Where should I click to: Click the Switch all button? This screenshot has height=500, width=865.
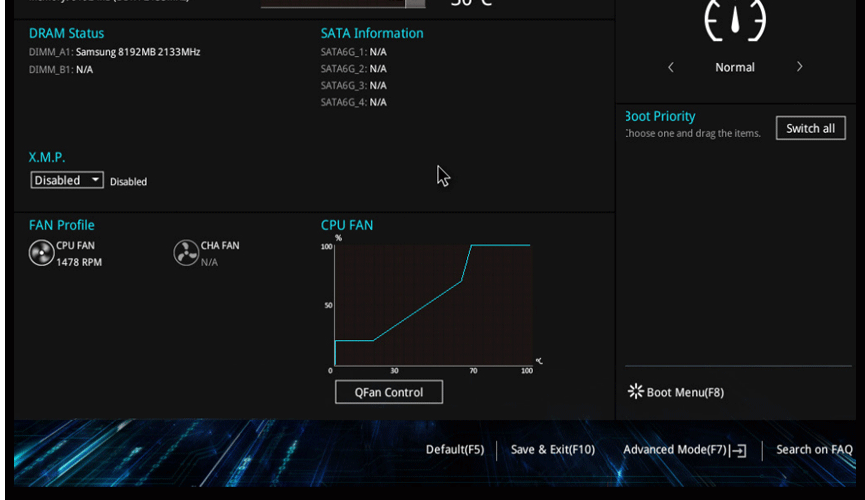pos(810,128)
